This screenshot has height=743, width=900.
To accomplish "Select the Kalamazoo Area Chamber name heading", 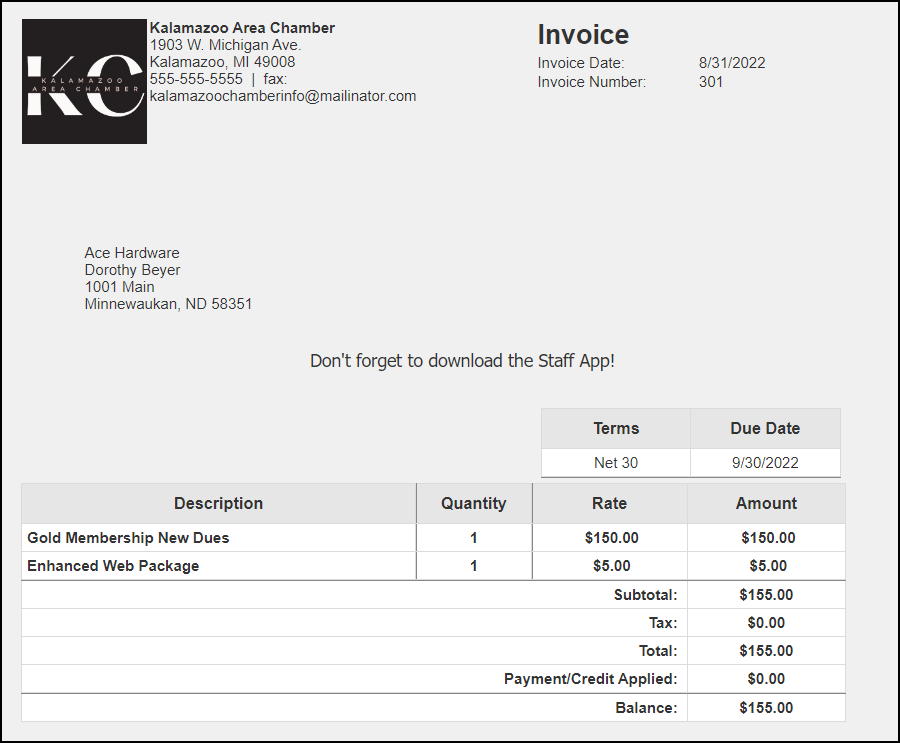I will tap(242, 28).
